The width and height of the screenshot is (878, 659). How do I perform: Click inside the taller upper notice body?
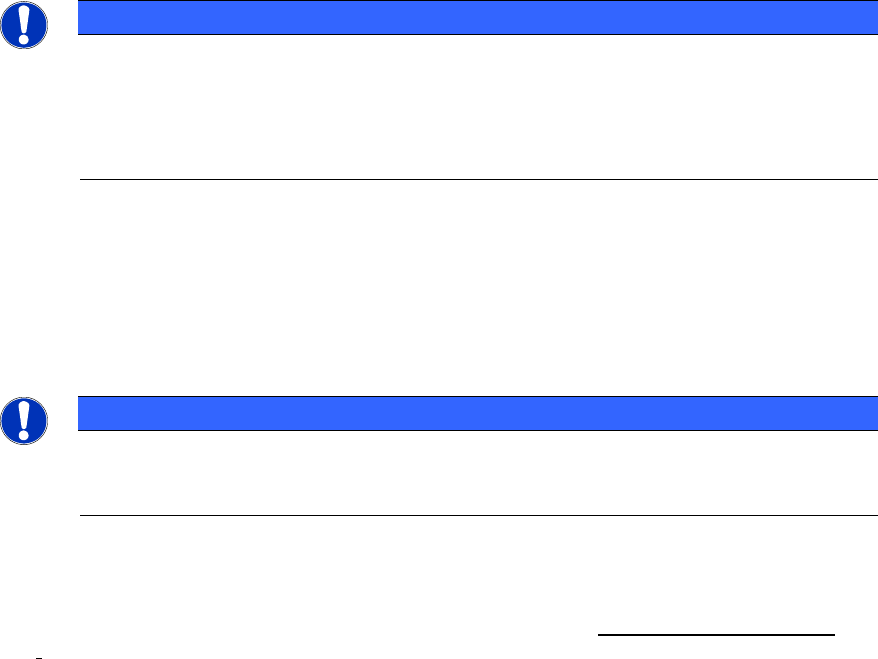point(471,107)
